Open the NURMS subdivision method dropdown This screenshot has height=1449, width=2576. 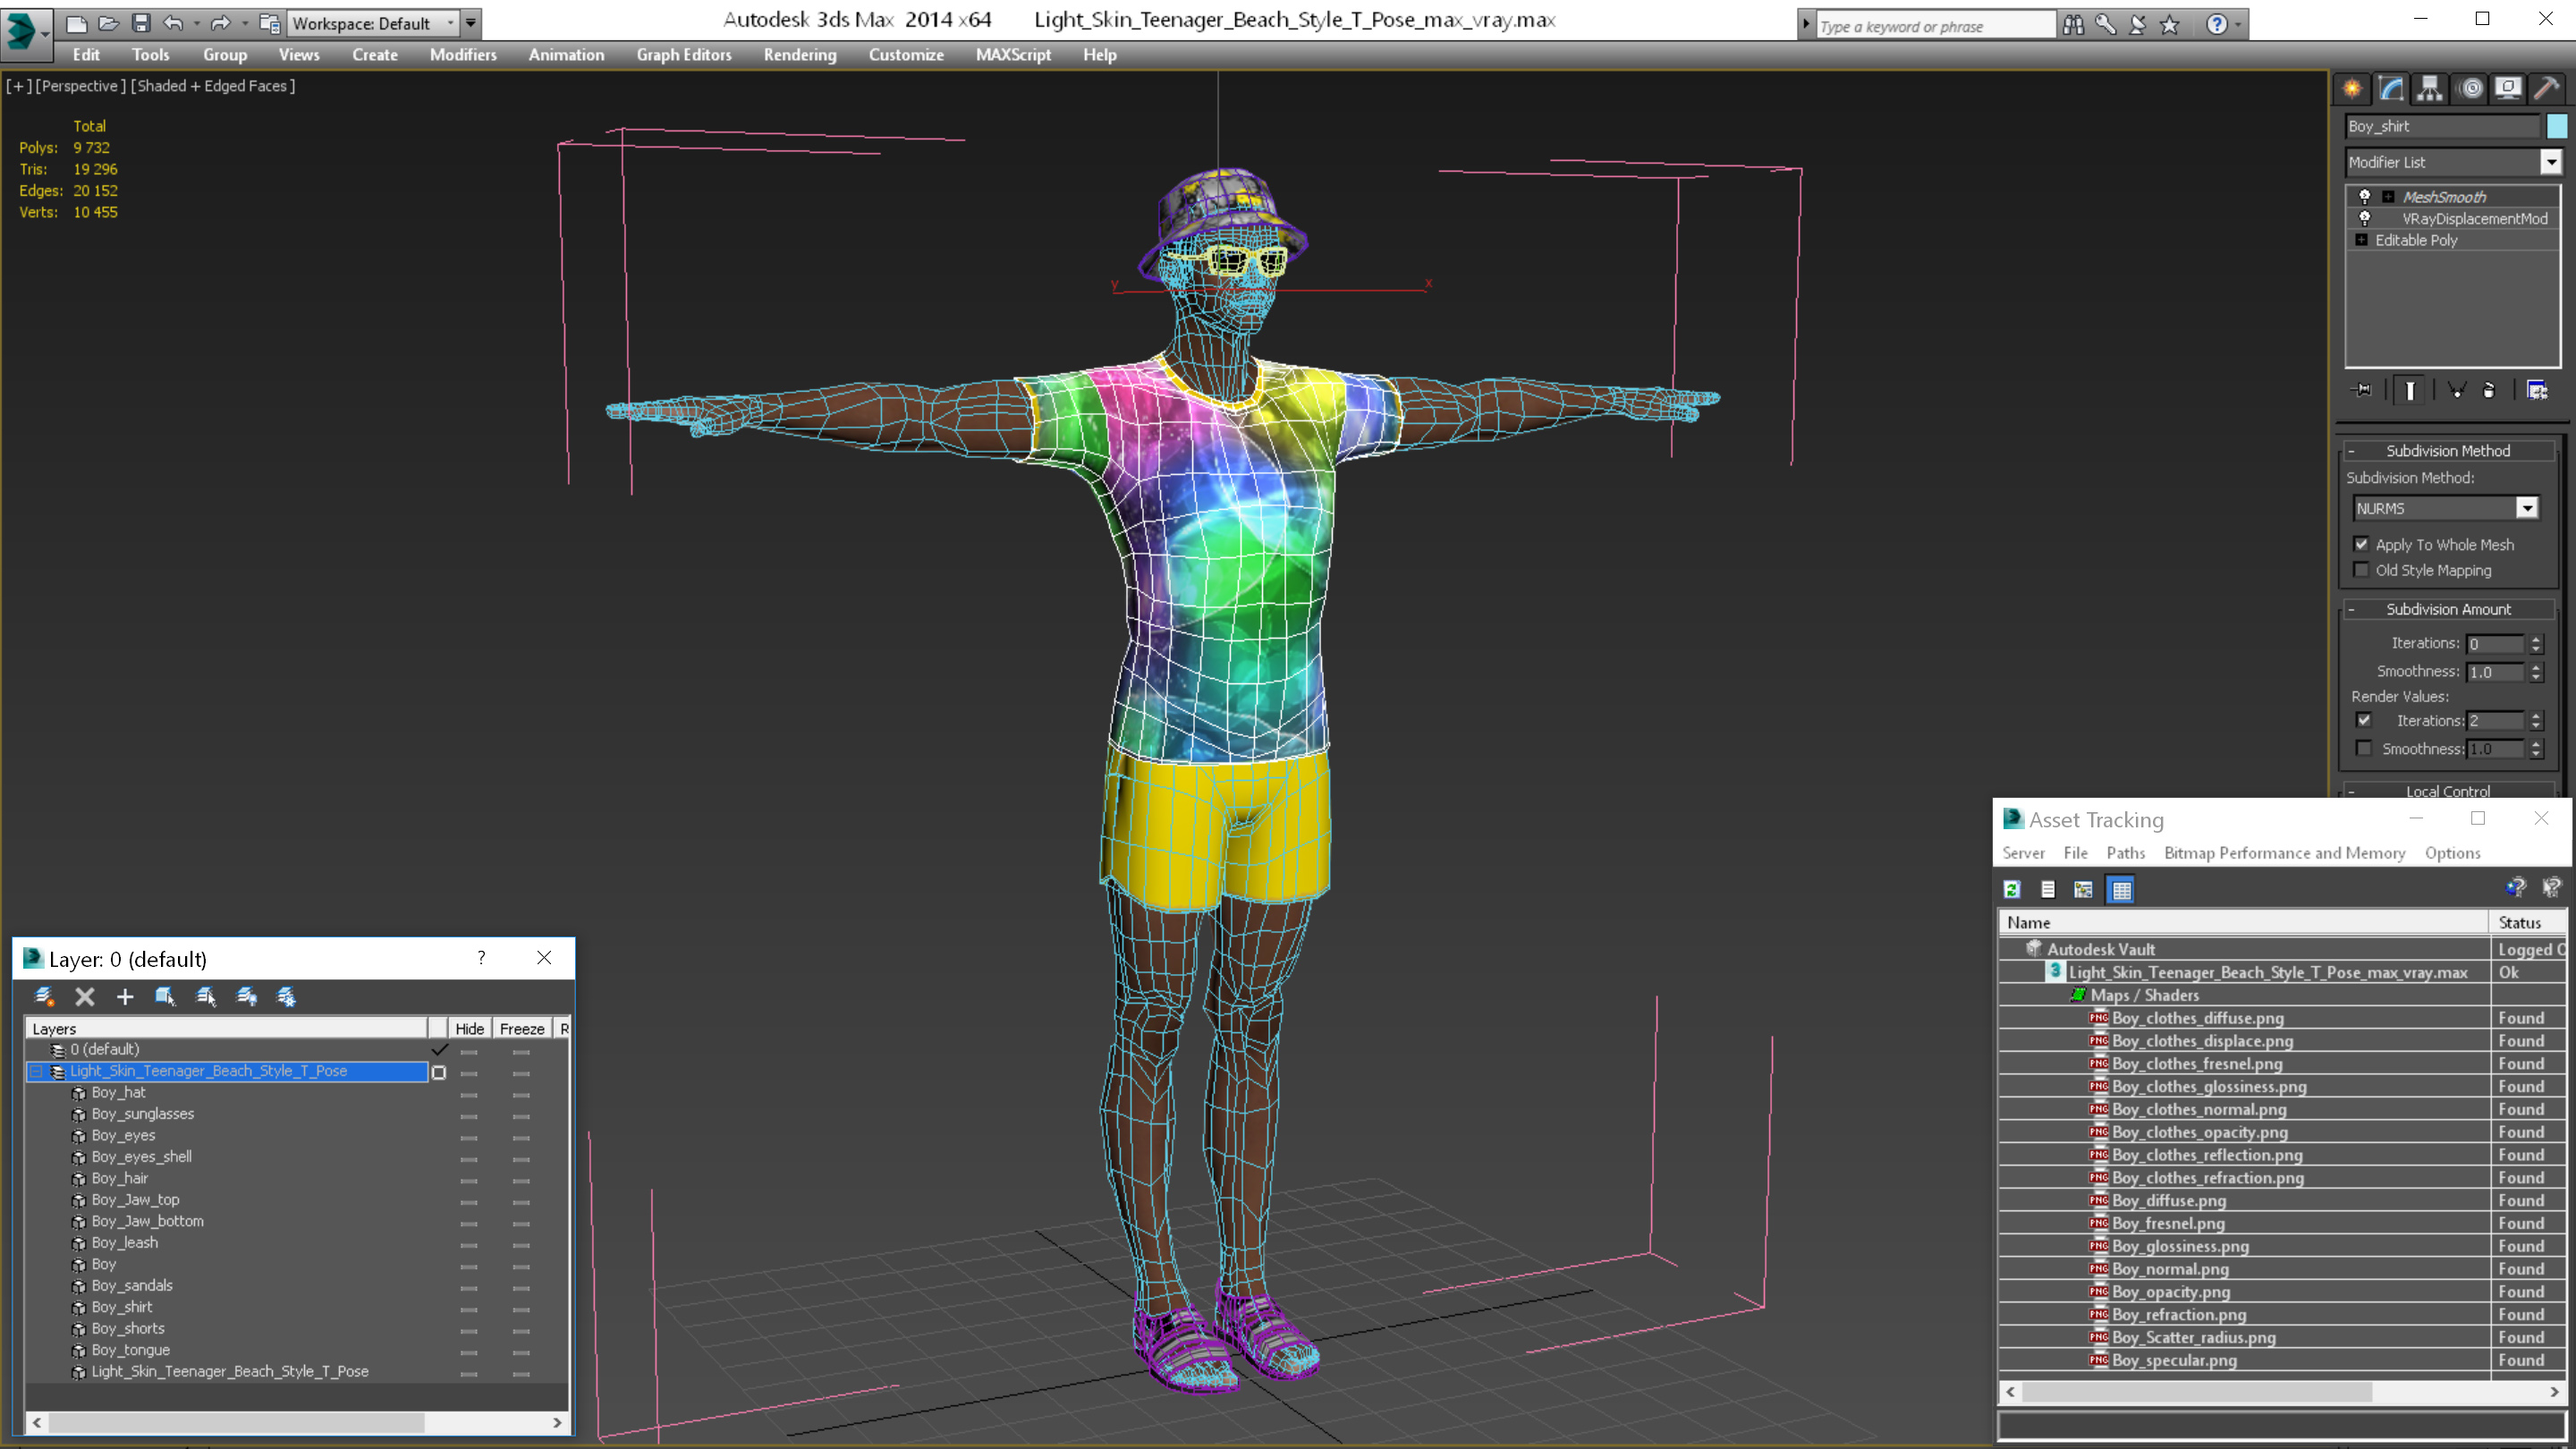2527,508
